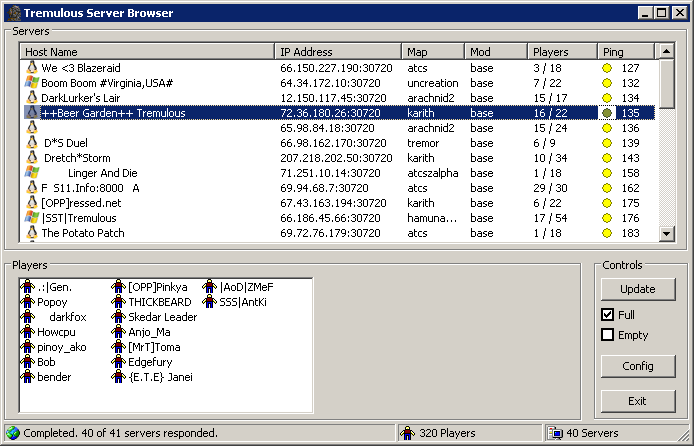Screen dimensions: 694x446
Task: Click the globe icon in the status bar
Action: 13,433
